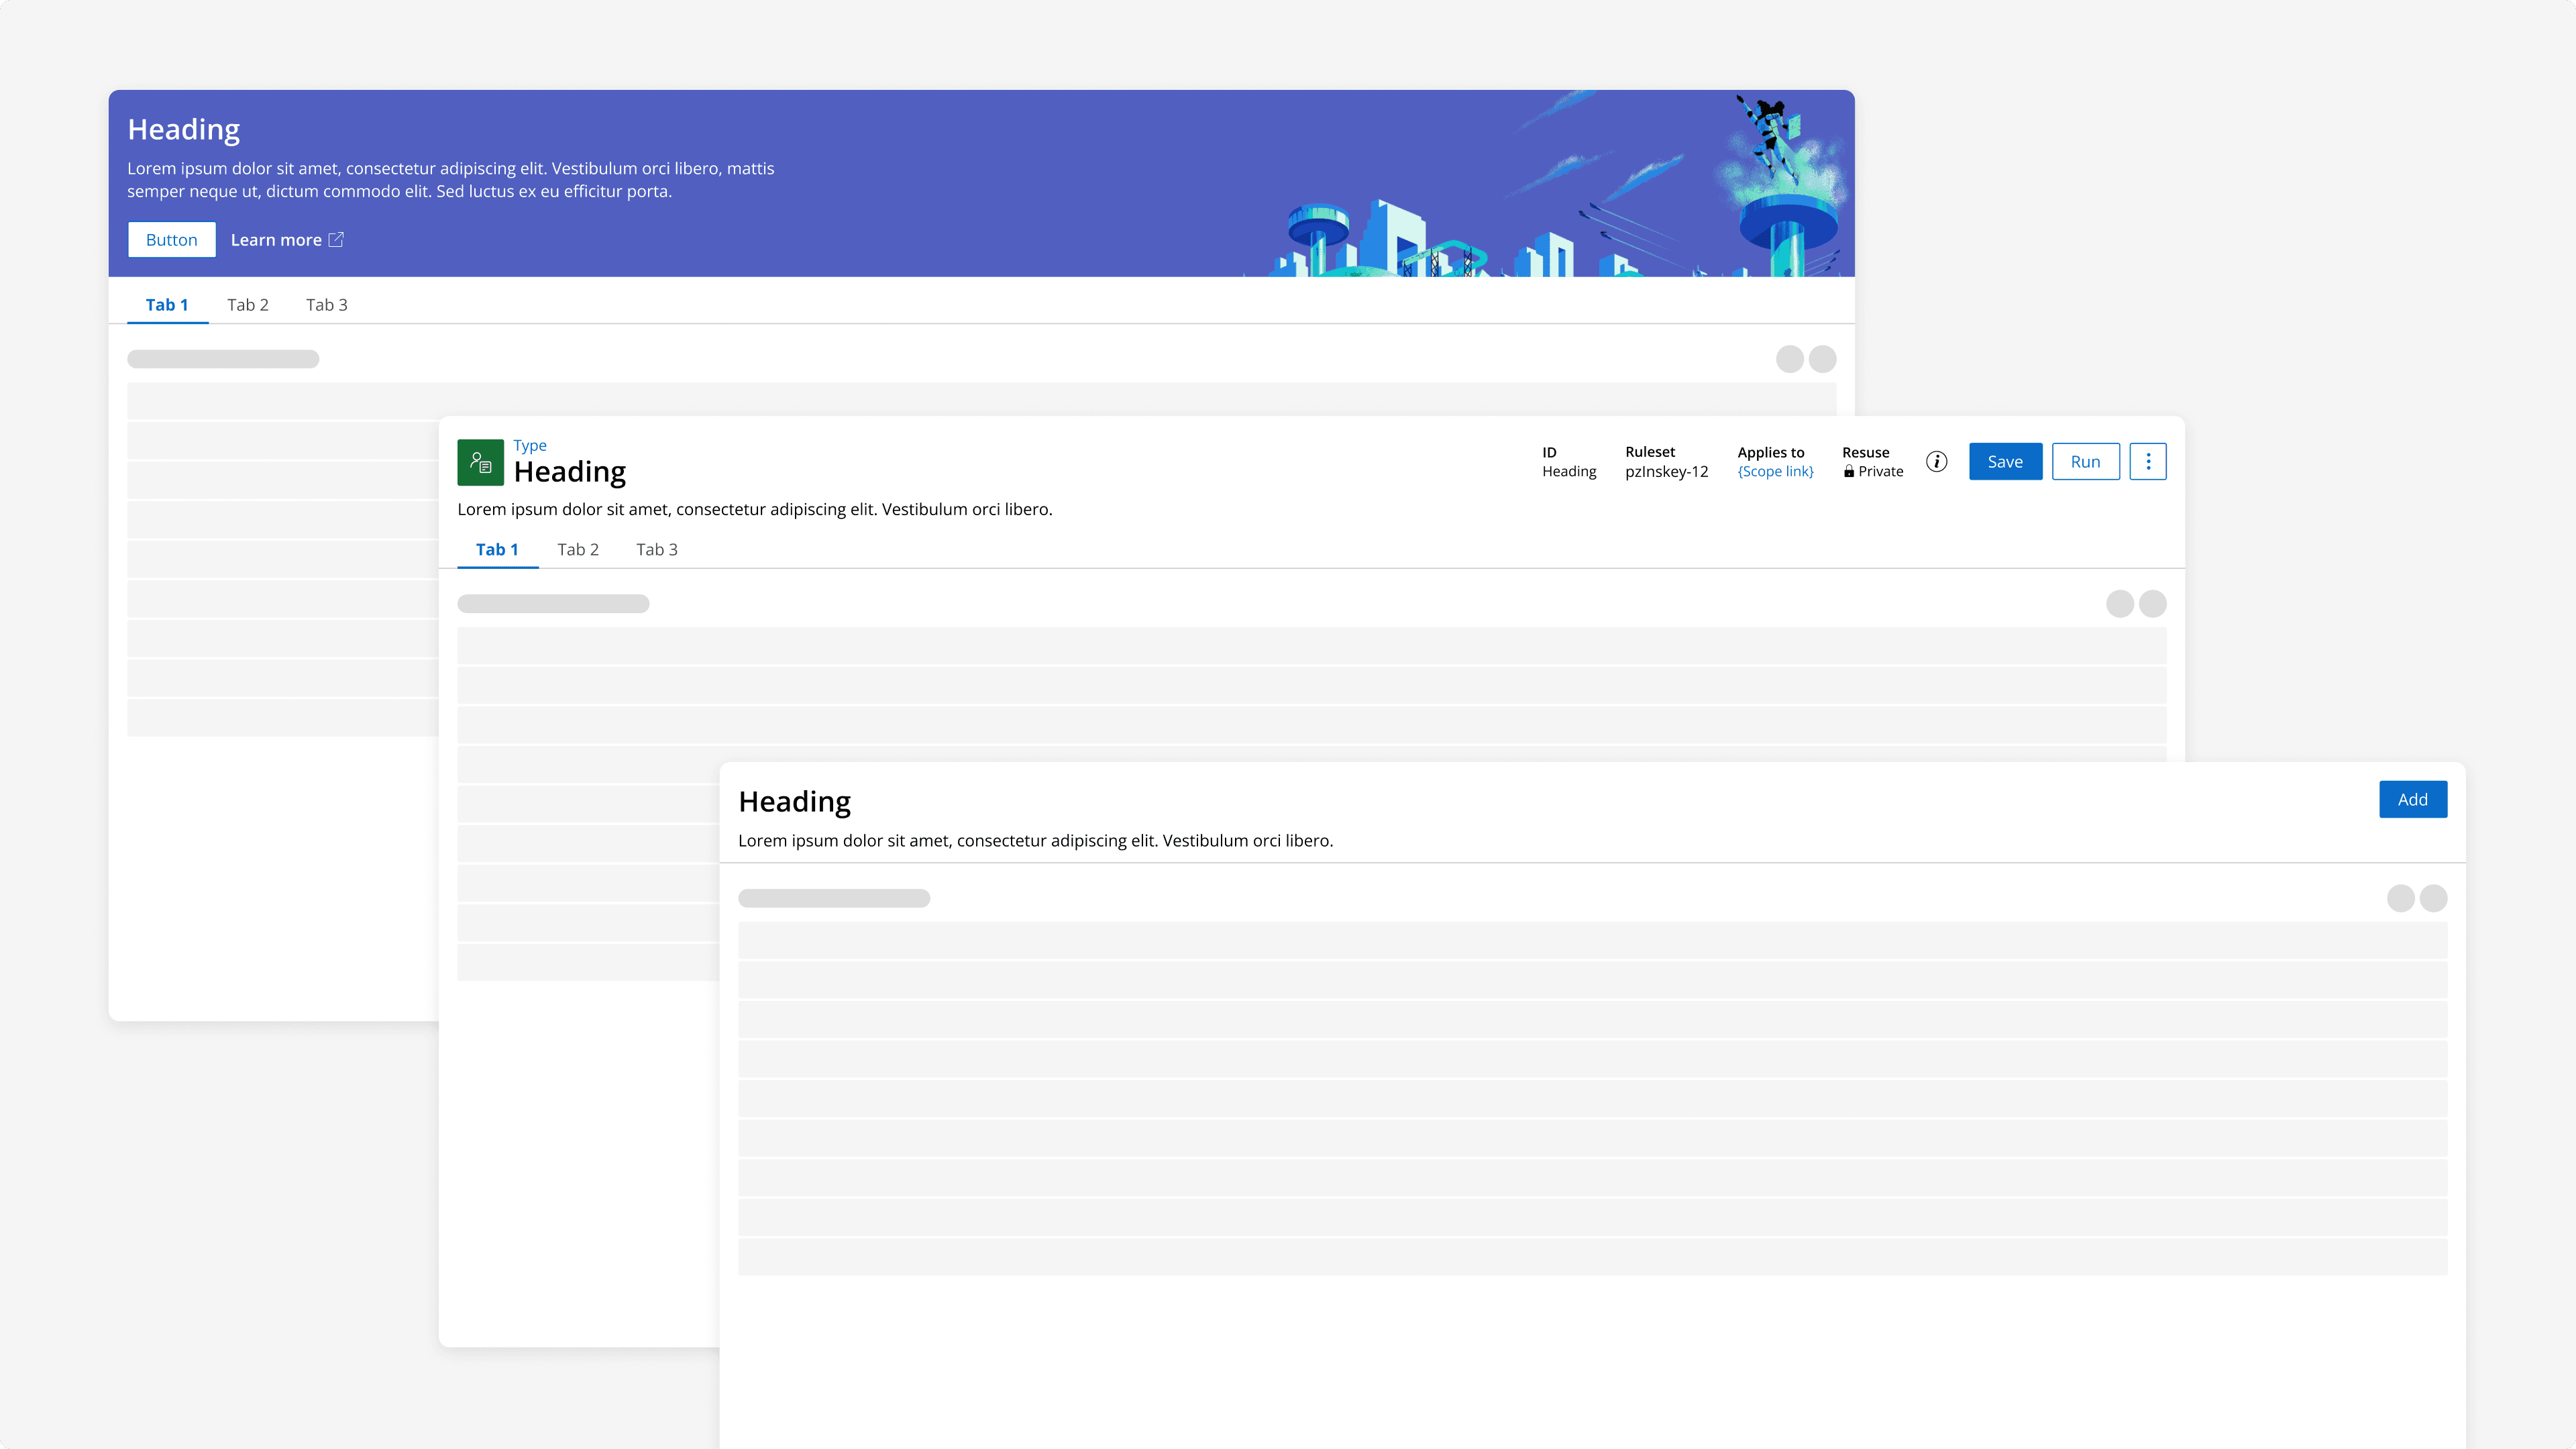Screen dimensions: 2576x1449
Task: Switch to Tab 2 in rule form
Action: 578,550
